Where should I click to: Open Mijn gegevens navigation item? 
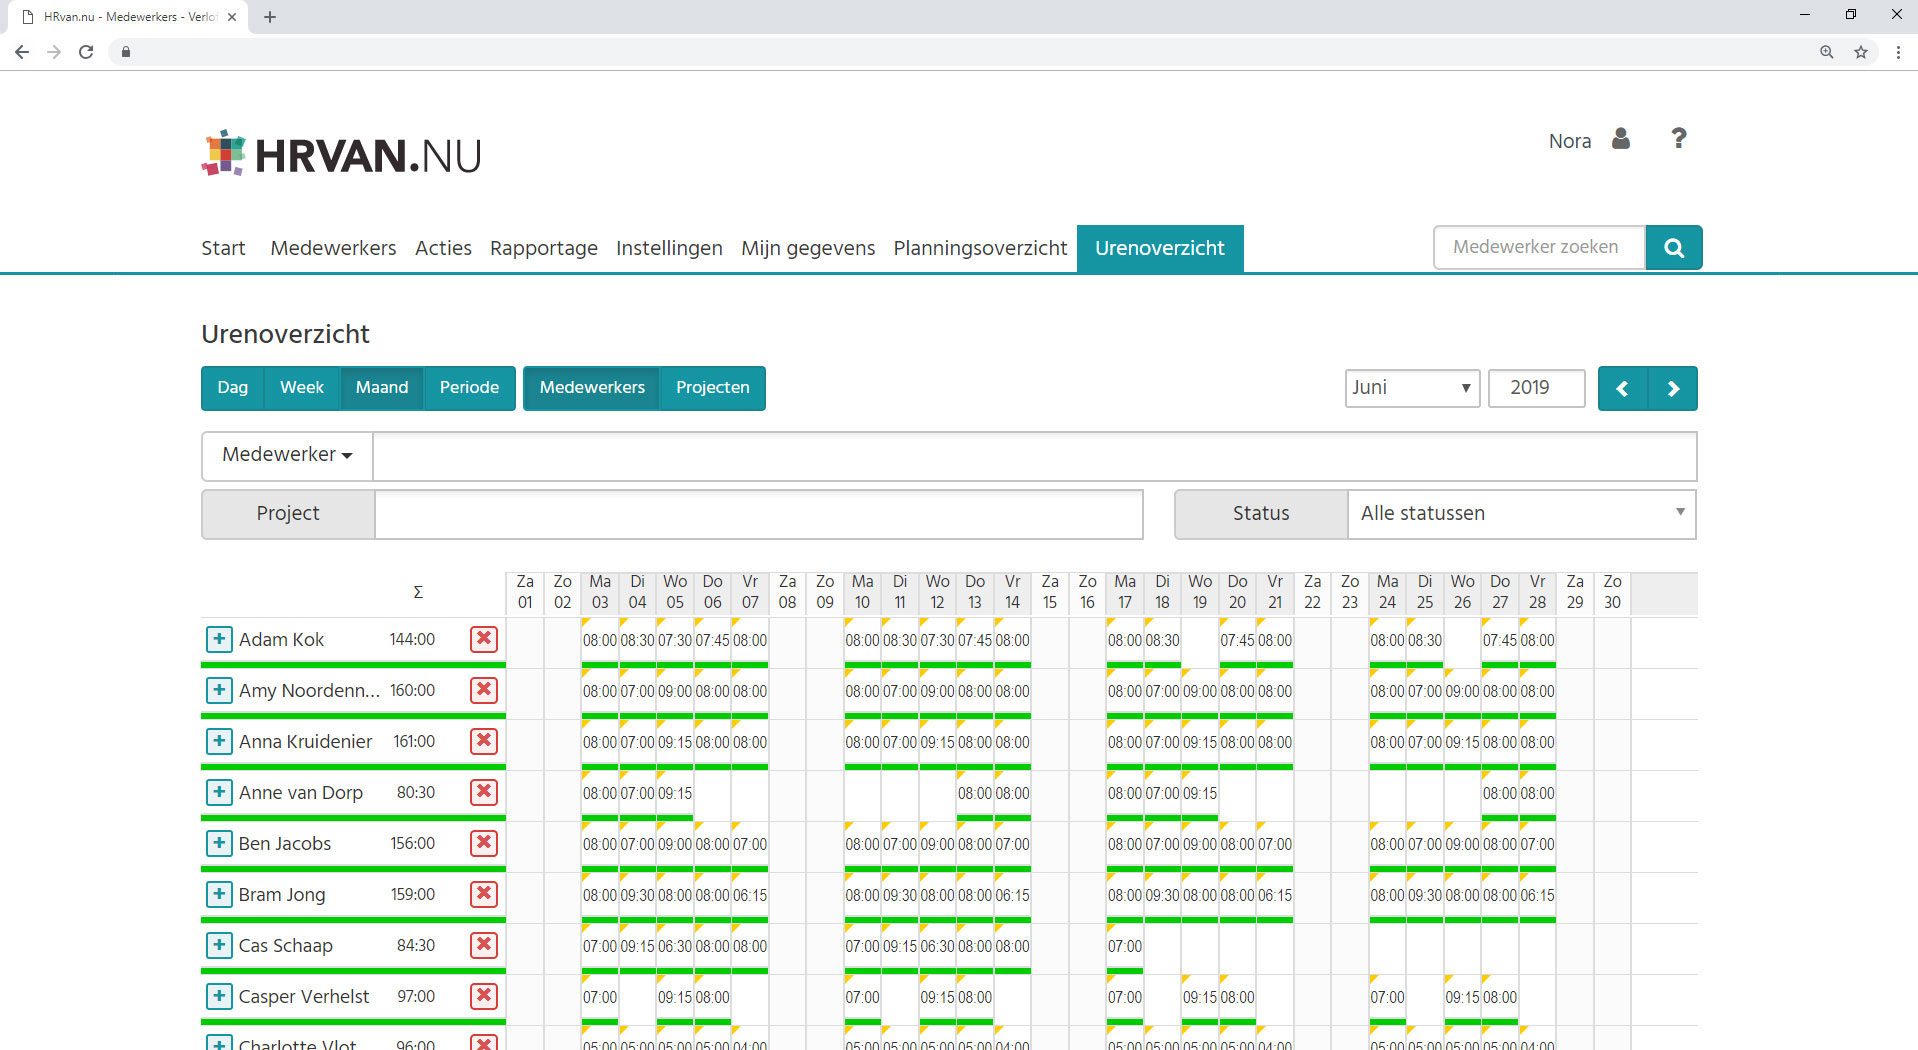click(x=808, y=248)
